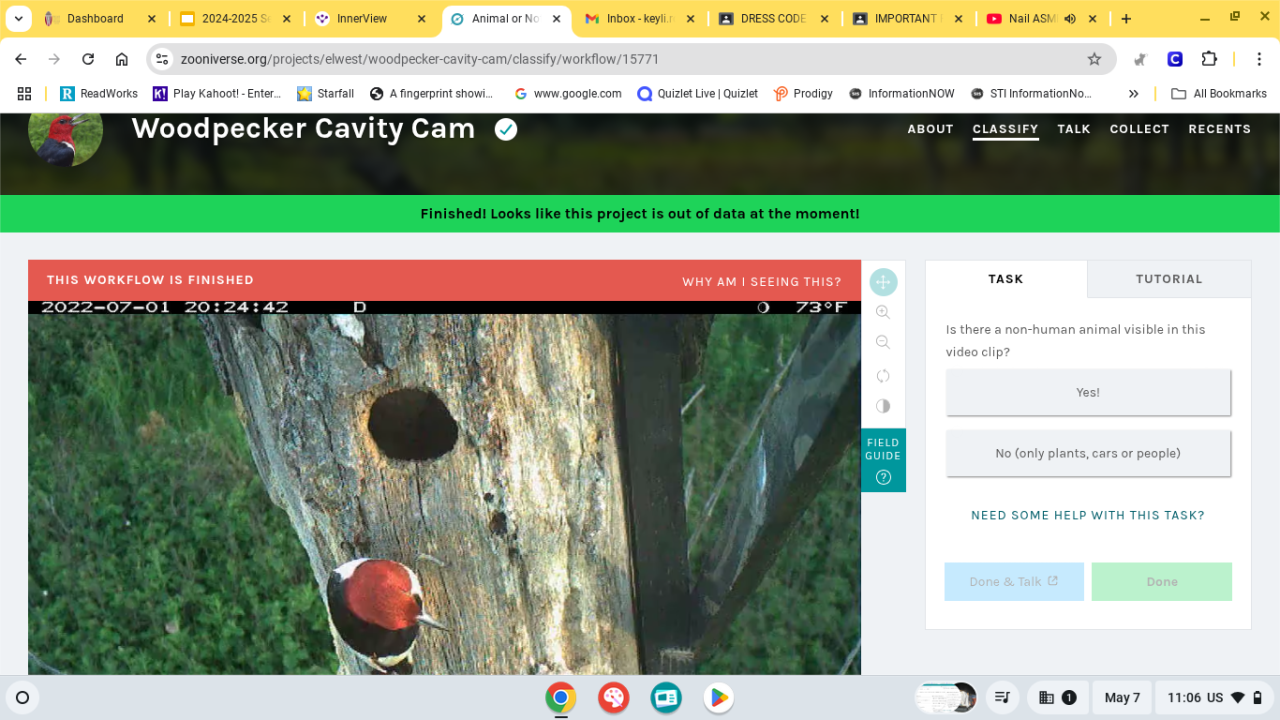Go to the browser home page
Image resolution: width=1280 pixels, height=720 pixels.
tap(122, 59)
